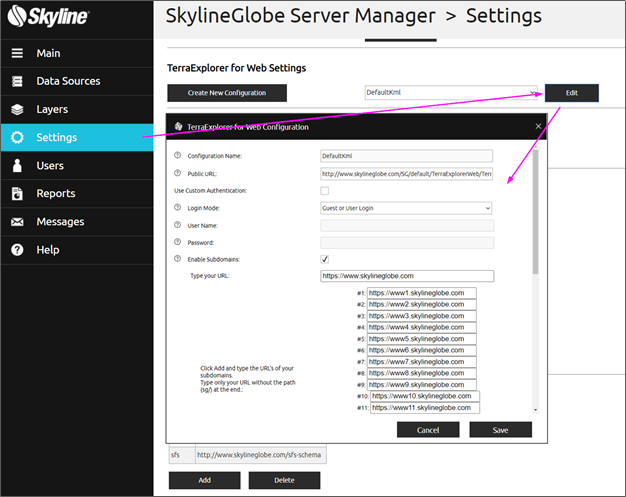Screen dimensions: 626x497
Task: Click the Help question mark icon
Action: pyautogui.click(x=17, y=250)
